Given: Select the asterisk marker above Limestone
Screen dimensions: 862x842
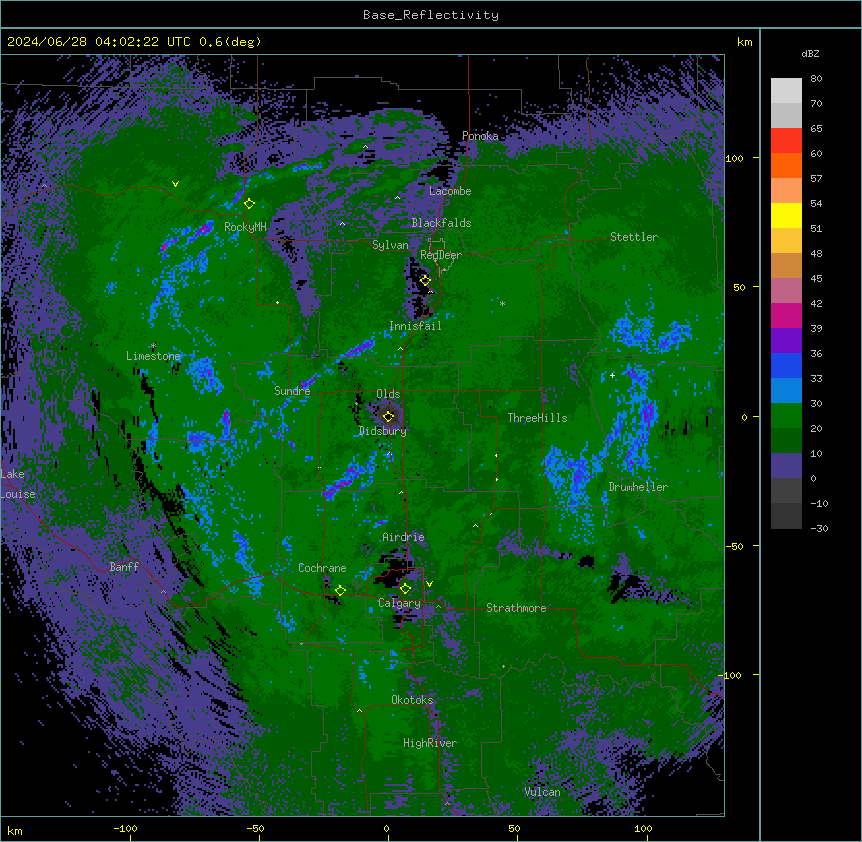Looking at the screenshot, I should coord(153,346).
